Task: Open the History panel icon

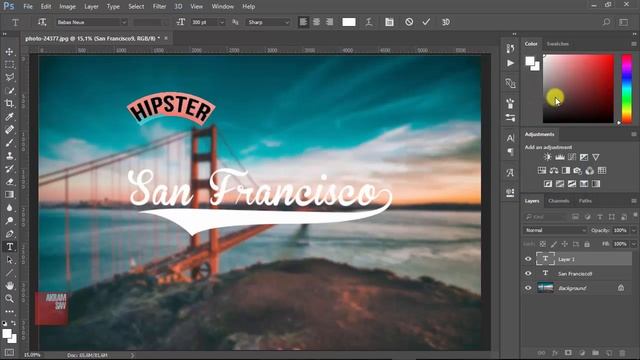Action: tap(510, 49)
